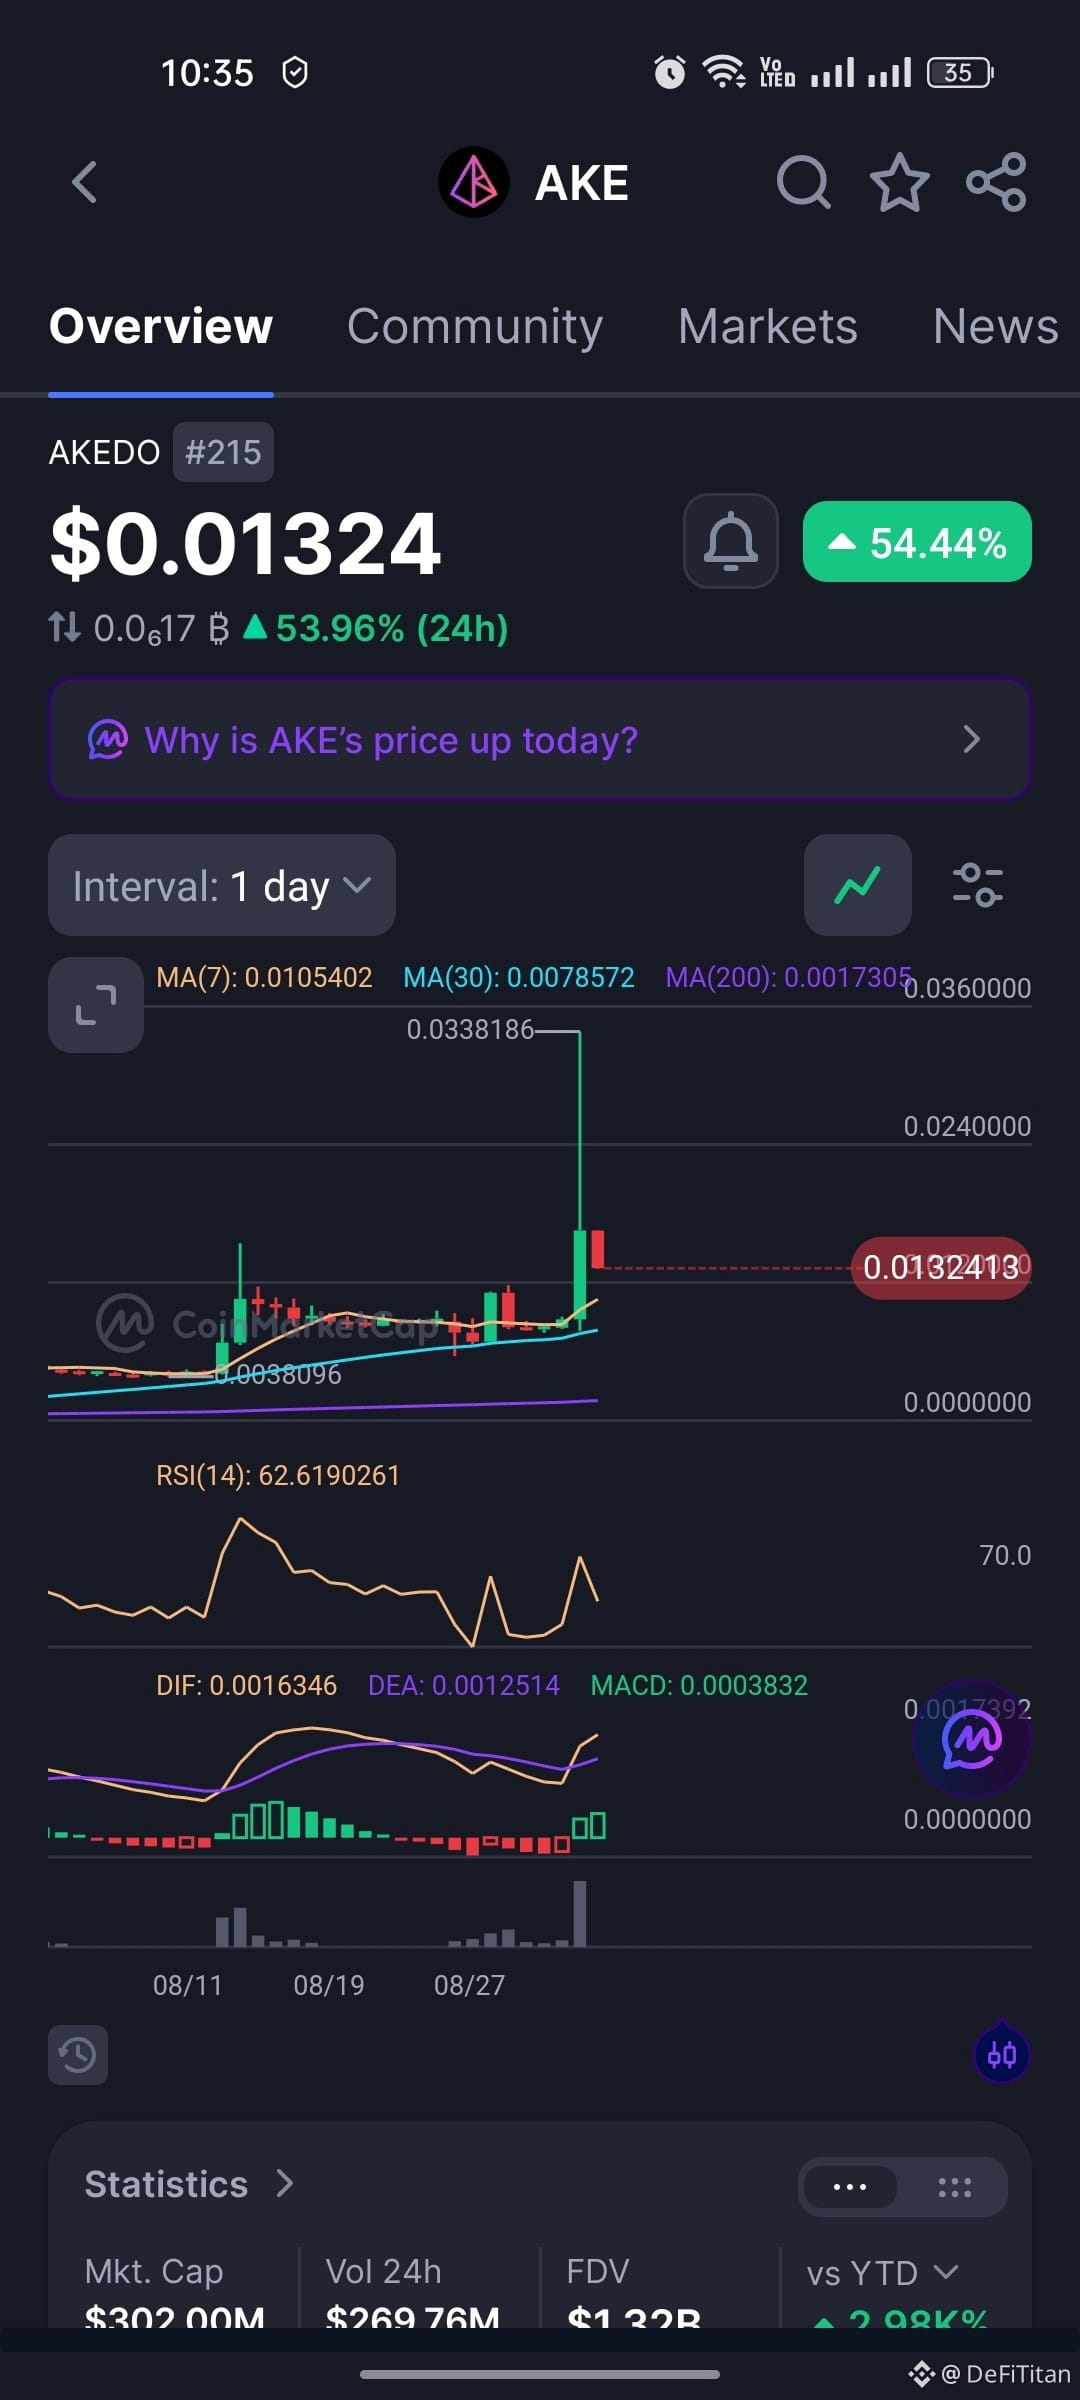Screen dimensions: 1080x2400
Task: Set price alert with bell icon
Action: coord(731,541)
